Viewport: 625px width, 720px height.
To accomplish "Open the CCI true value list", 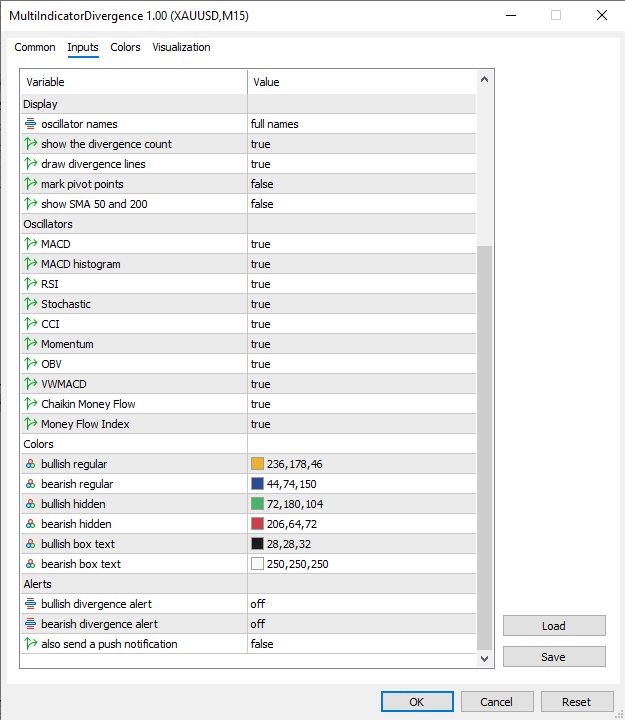I will click(362, 324).
